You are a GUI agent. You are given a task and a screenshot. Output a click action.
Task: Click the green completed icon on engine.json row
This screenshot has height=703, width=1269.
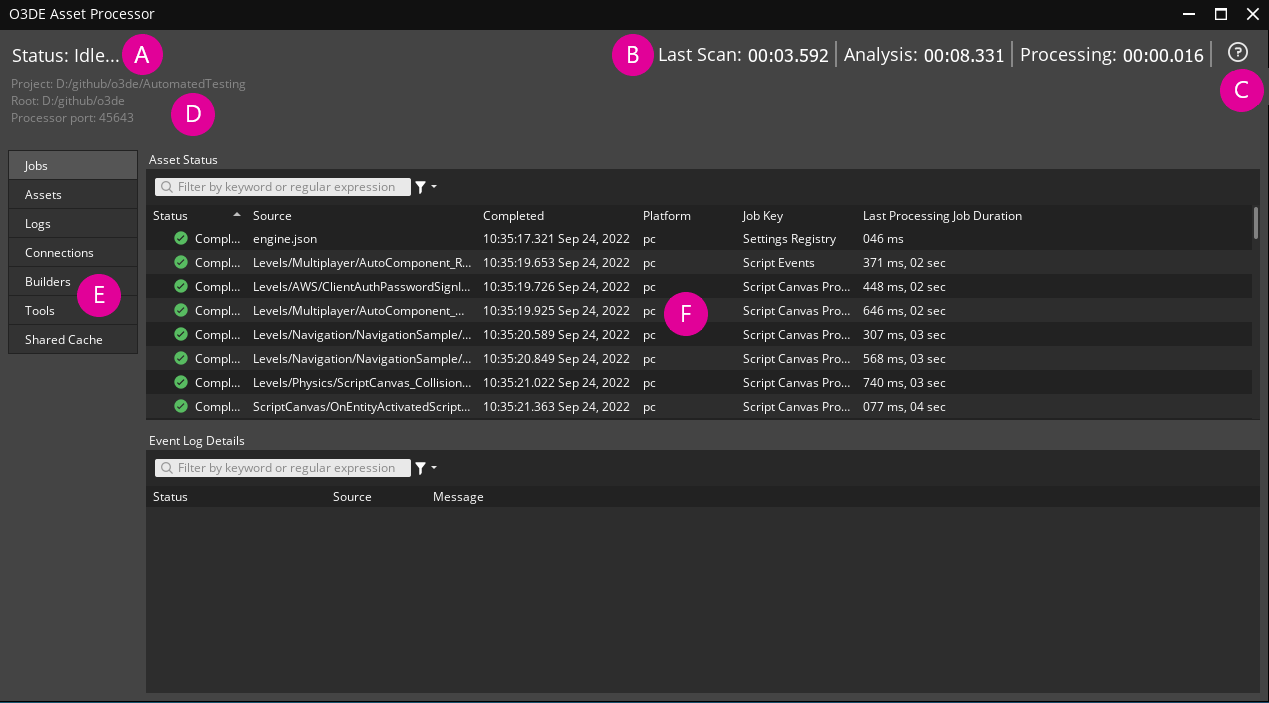coord(180,238)
